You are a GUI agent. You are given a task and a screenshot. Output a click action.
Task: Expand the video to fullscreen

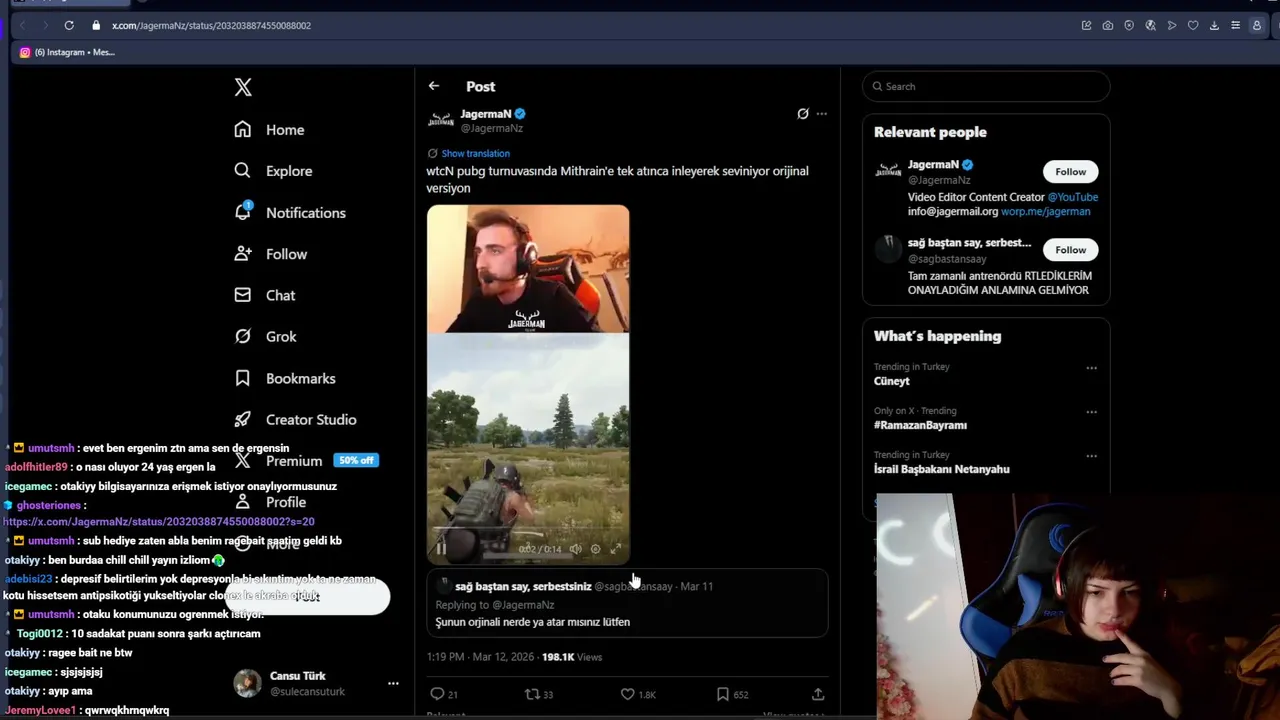(615, 548)
